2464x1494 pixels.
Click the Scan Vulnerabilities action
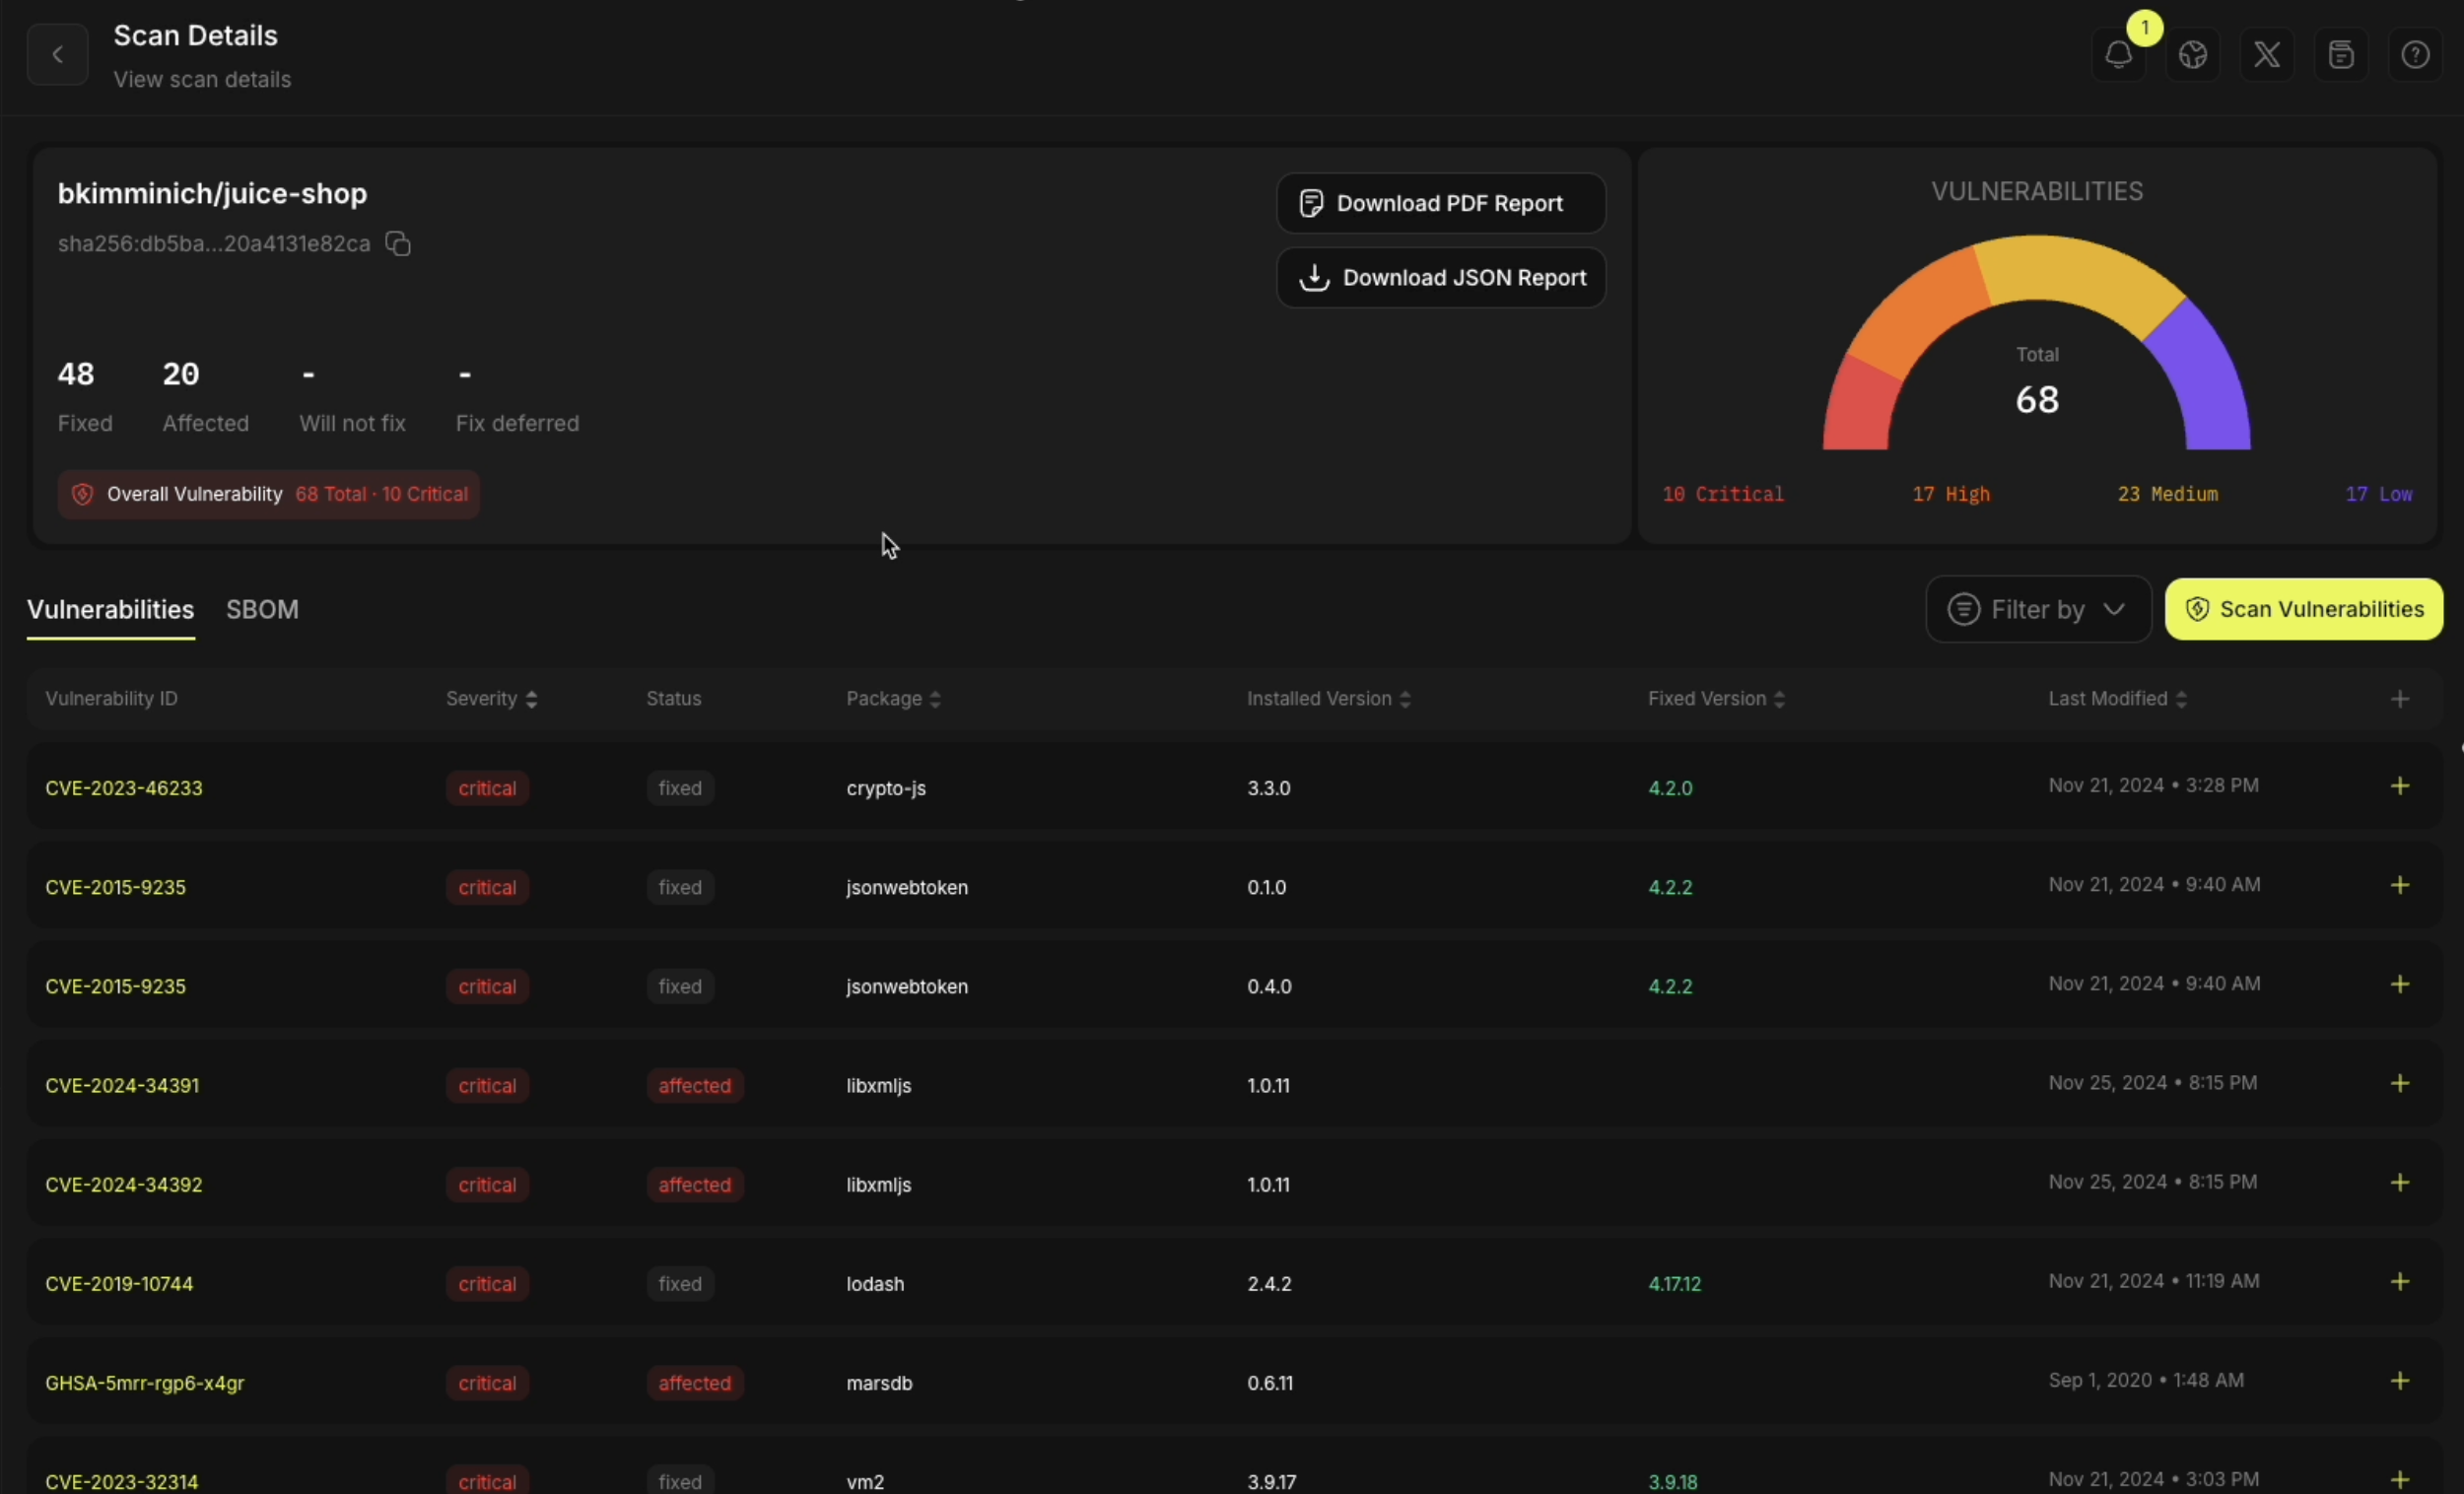pos(2302,609)
